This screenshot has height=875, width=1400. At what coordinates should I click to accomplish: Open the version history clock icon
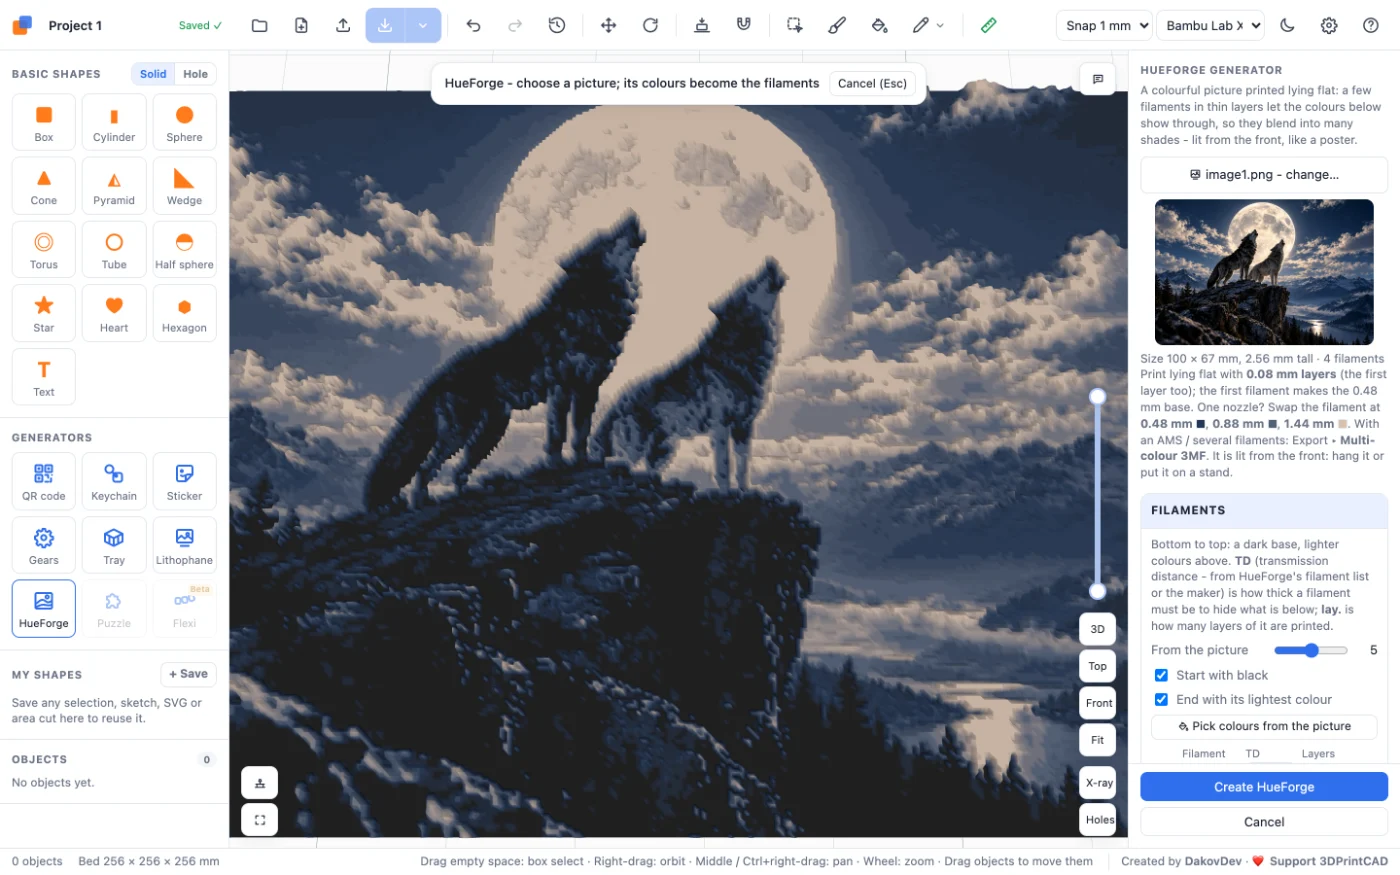(x=557, y=25)
